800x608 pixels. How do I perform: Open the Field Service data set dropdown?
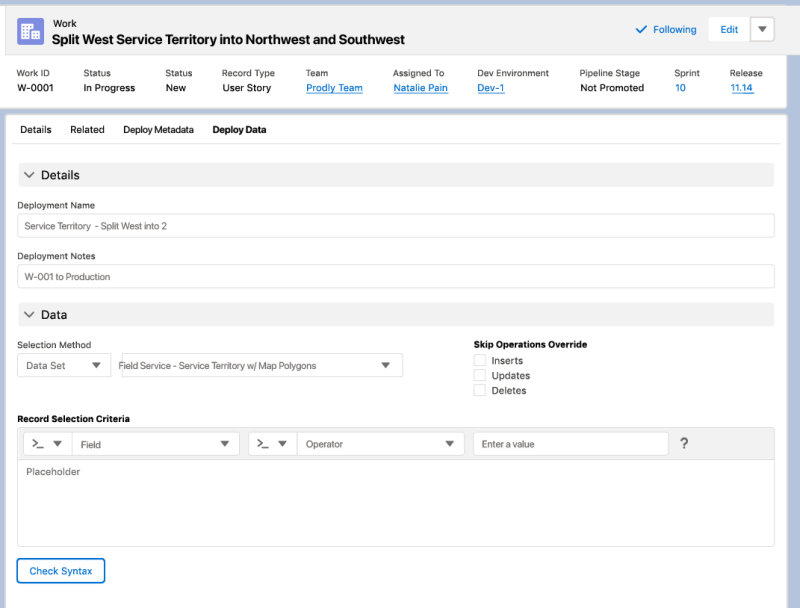click(x=262, y=365)
